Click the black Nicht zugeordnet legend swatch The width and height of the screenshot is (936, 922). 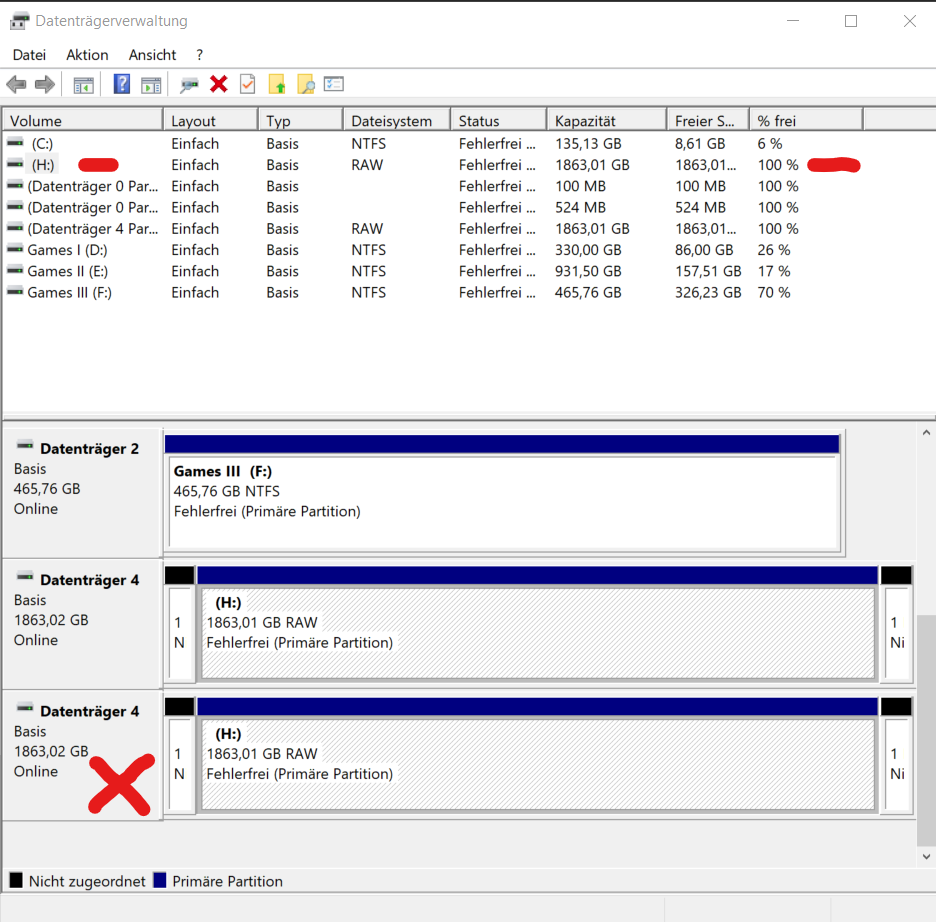click(x=16, y=880)
